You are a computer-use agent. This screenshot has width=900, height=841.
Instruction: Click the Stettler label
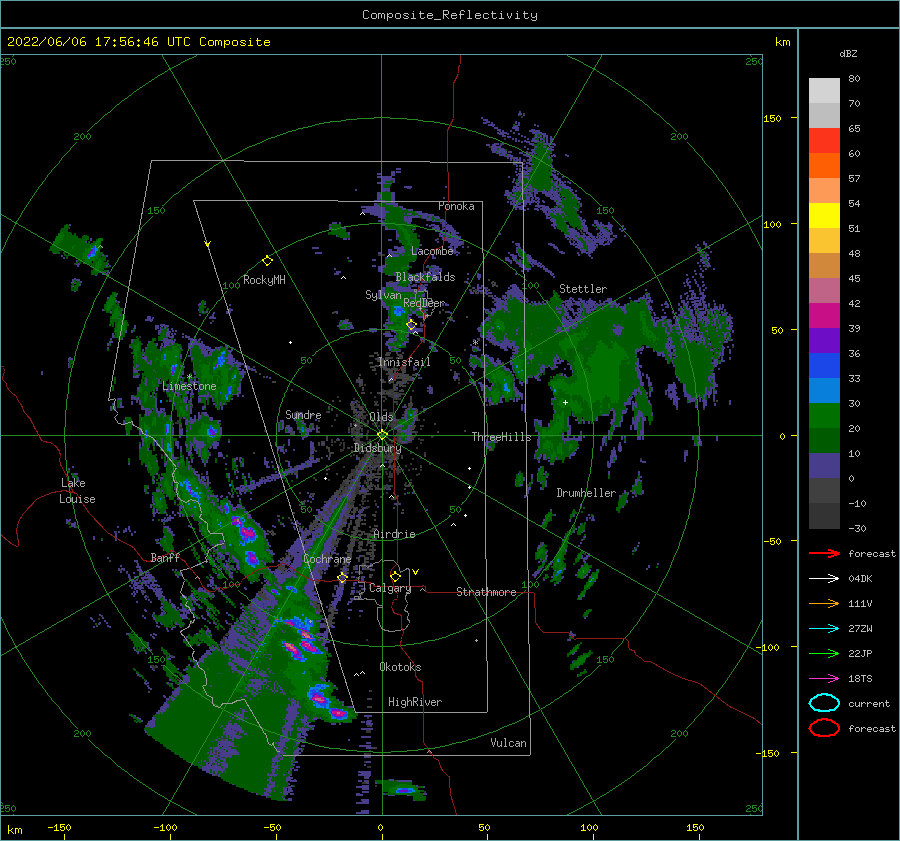tap(583, 289)
